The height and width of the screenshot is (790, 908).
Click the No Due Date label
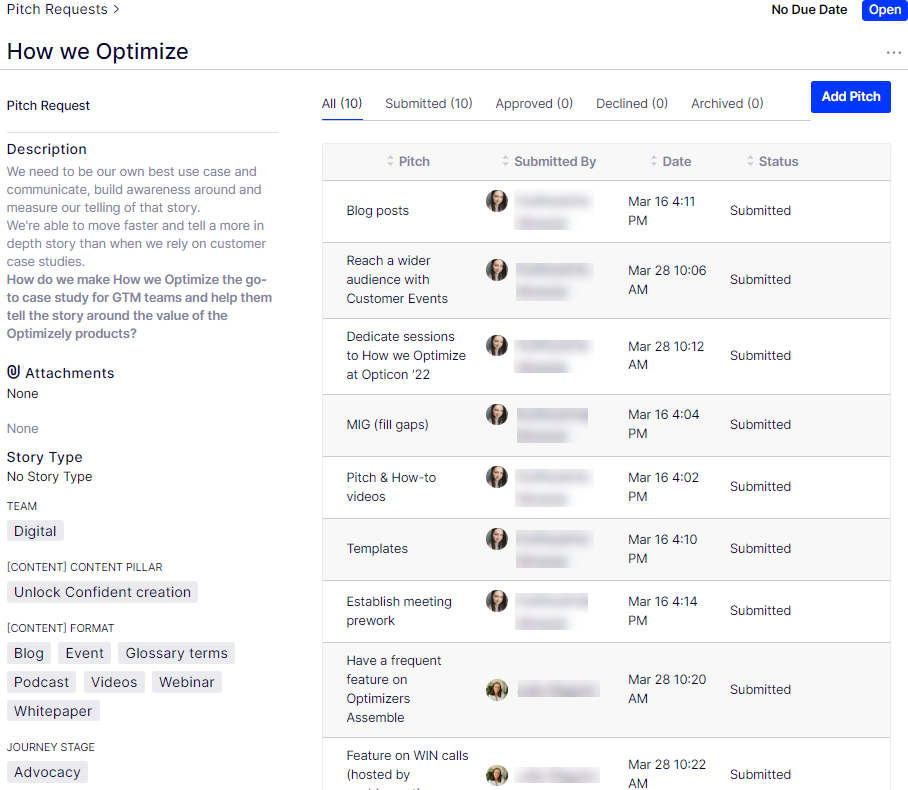coord(809,10)
